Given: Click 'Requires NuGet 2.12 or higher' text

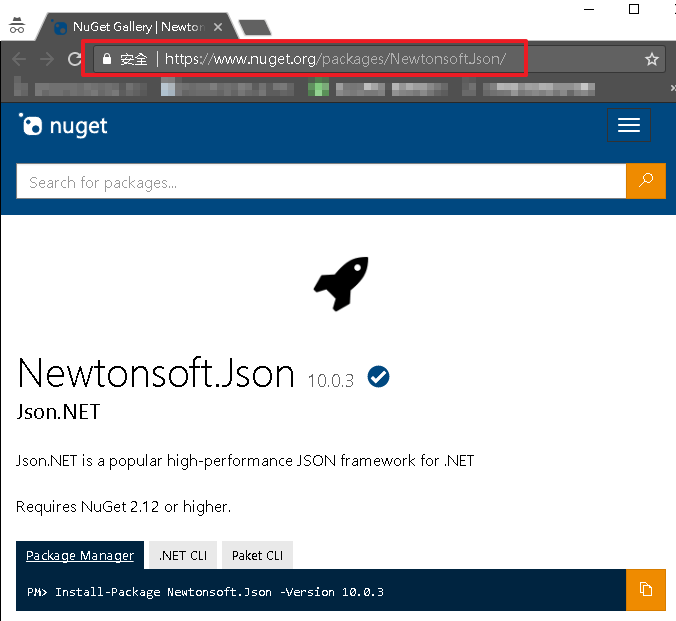Looking at the screenshot, I should (123, 507).
